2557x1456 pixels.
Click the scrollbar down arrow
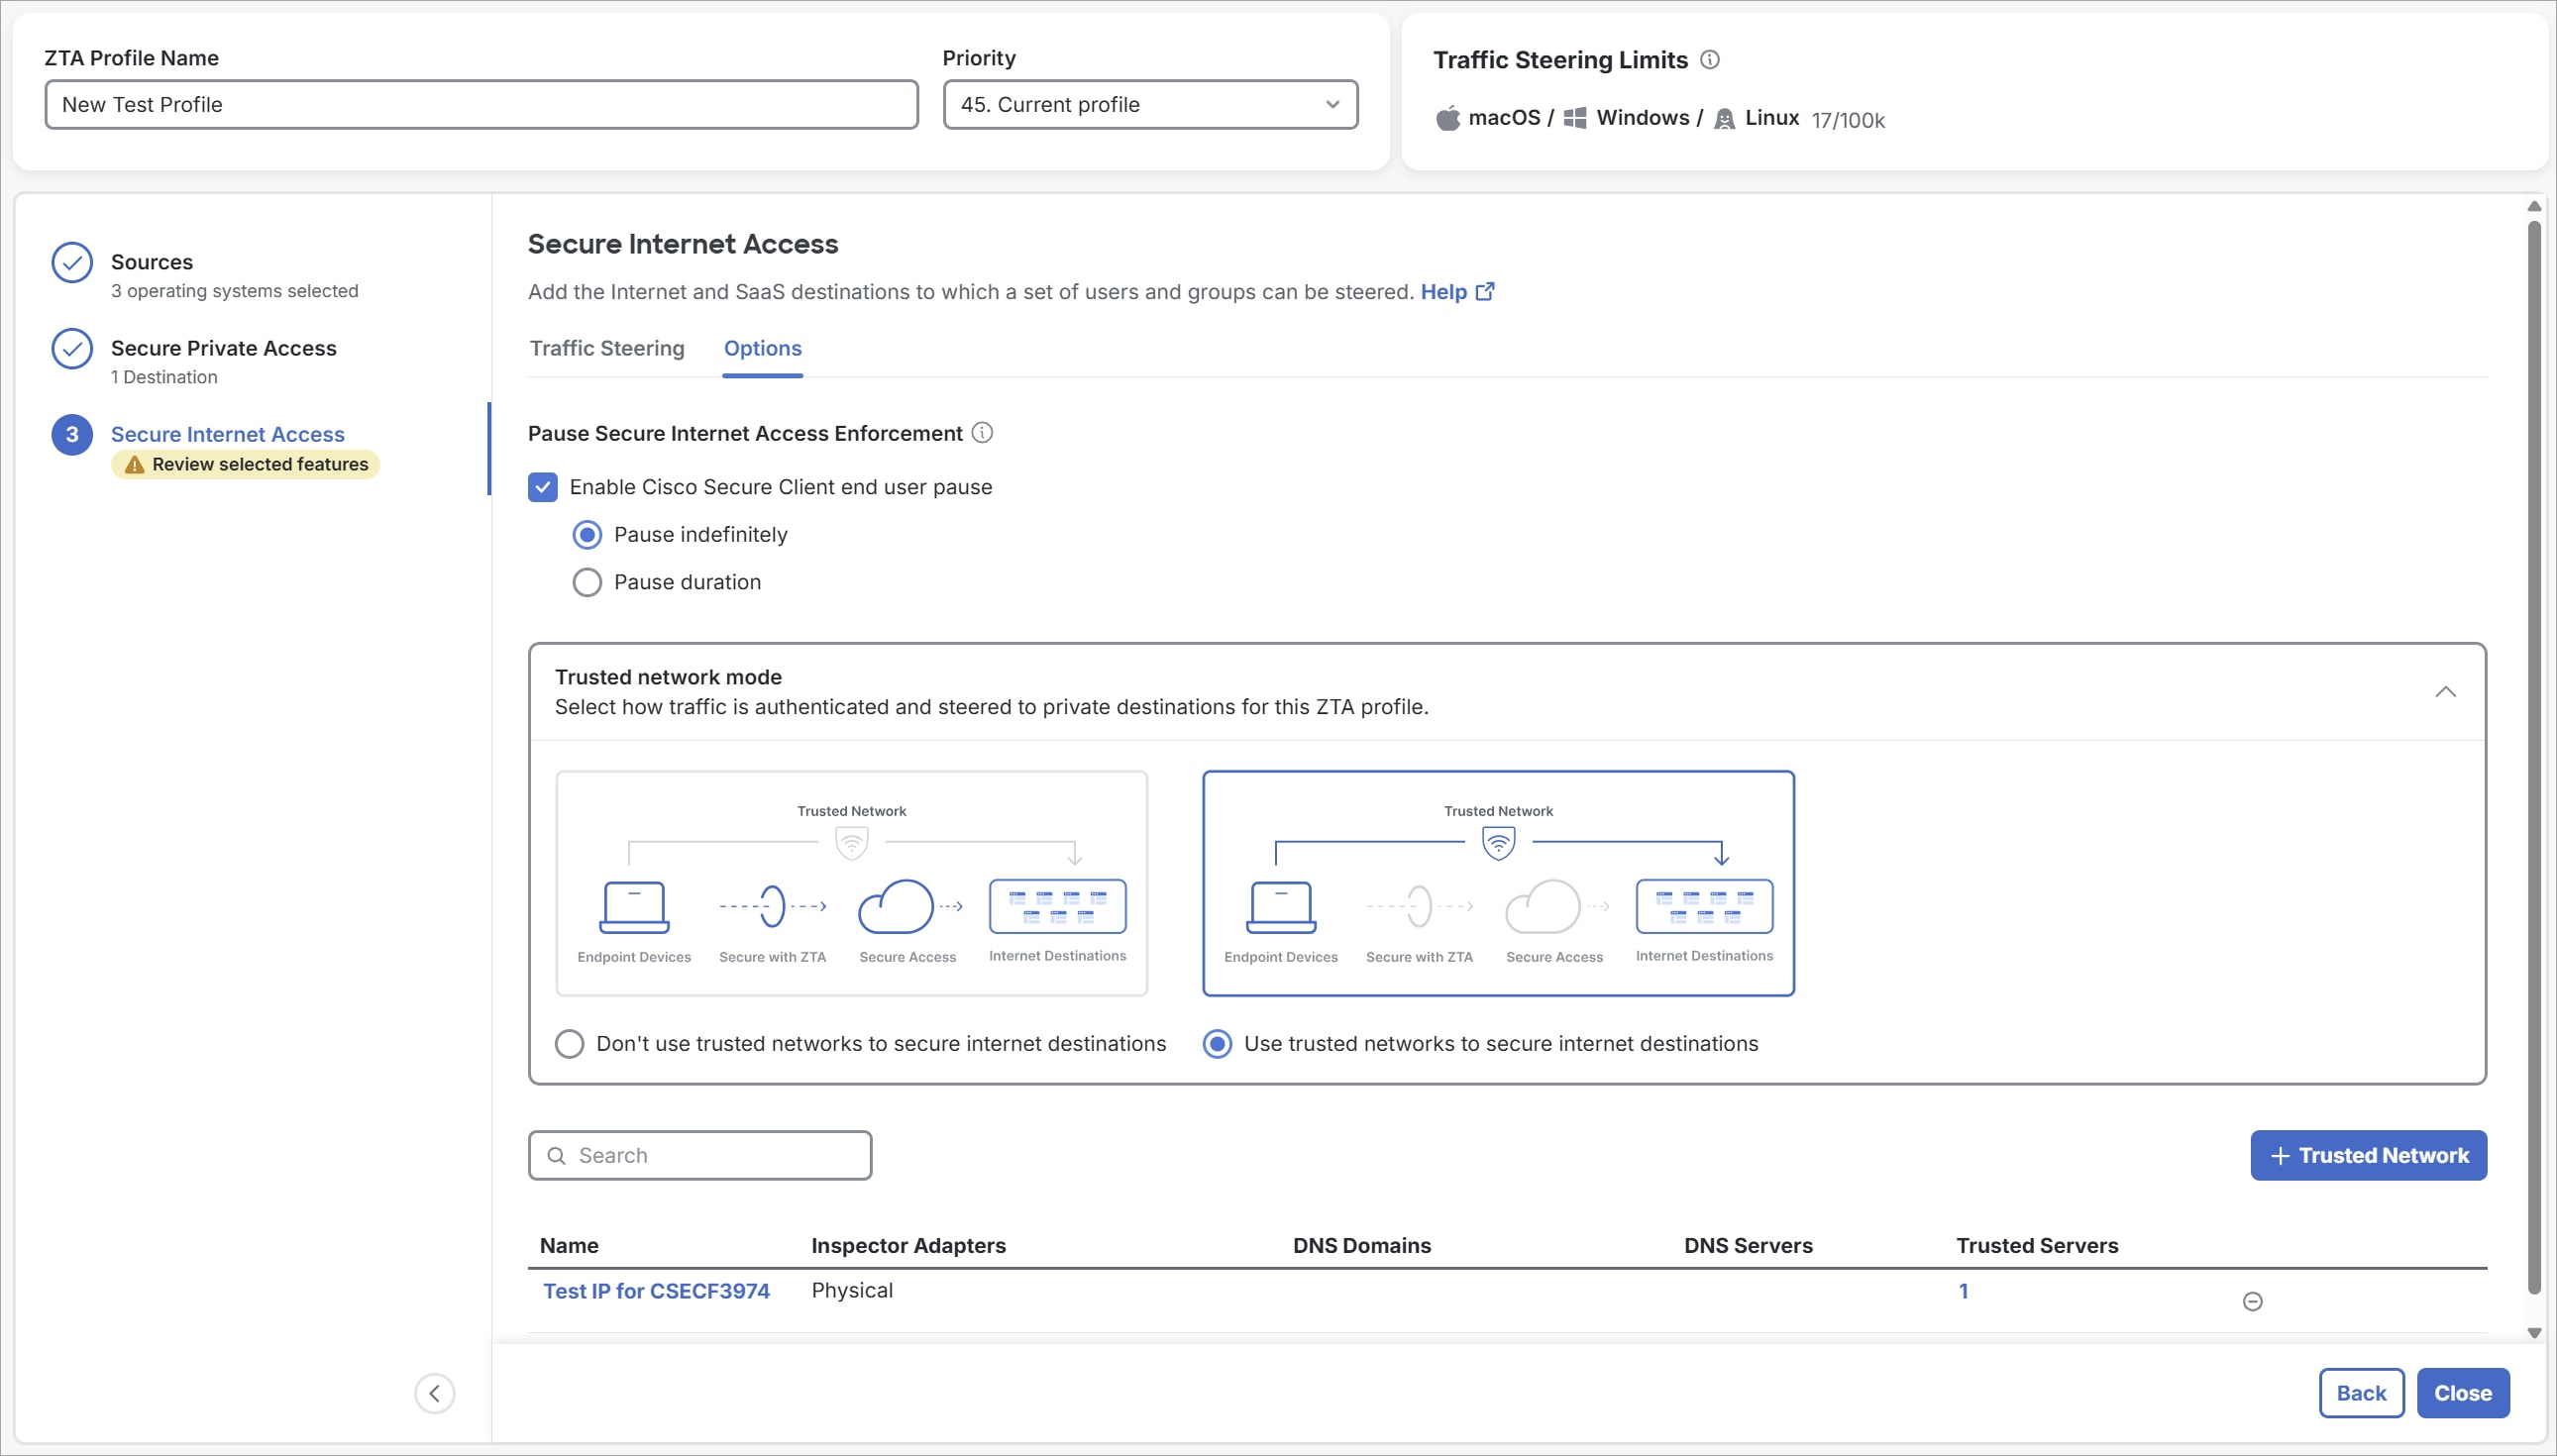click(x=2533, y=1332)
